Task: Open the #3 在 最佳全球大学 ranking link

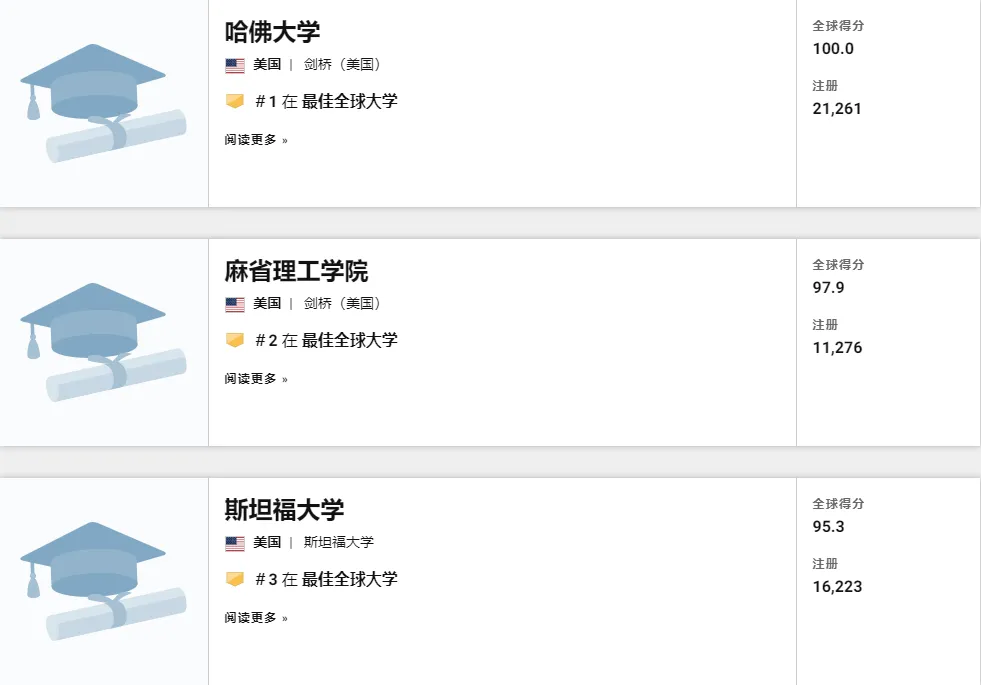Action: click(x=326, y=579)
